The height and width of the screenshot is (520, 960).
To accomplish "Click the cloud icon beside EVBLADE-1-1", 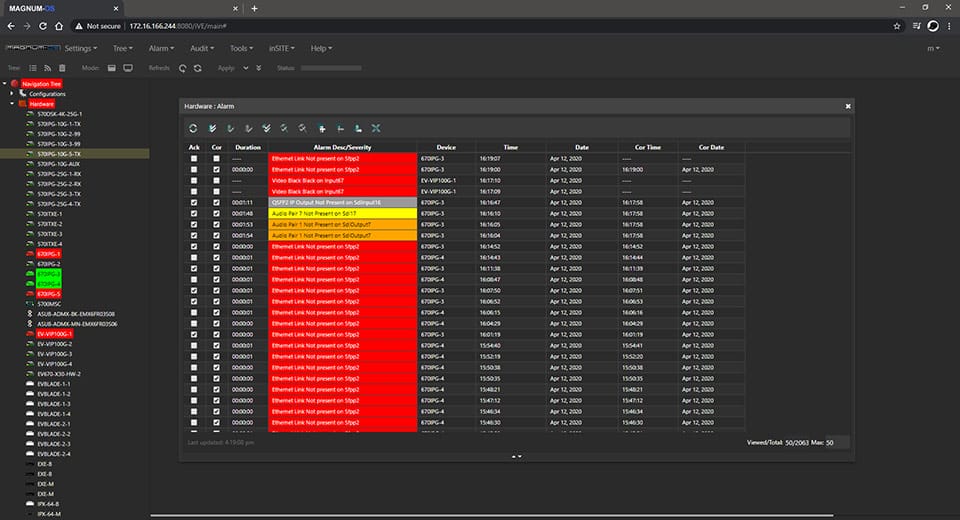I will click(x=29, y=384).
